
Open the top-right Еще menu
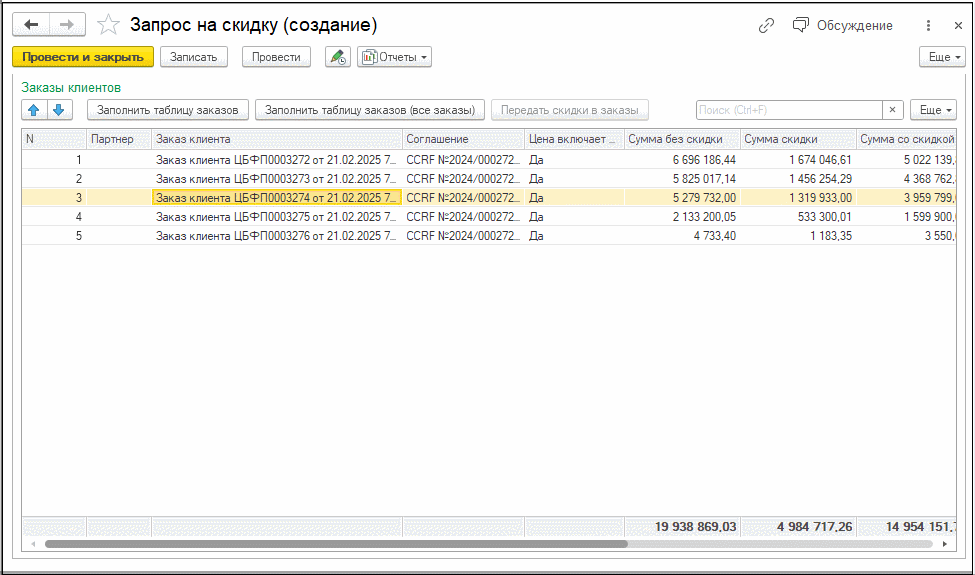[942, 57]
